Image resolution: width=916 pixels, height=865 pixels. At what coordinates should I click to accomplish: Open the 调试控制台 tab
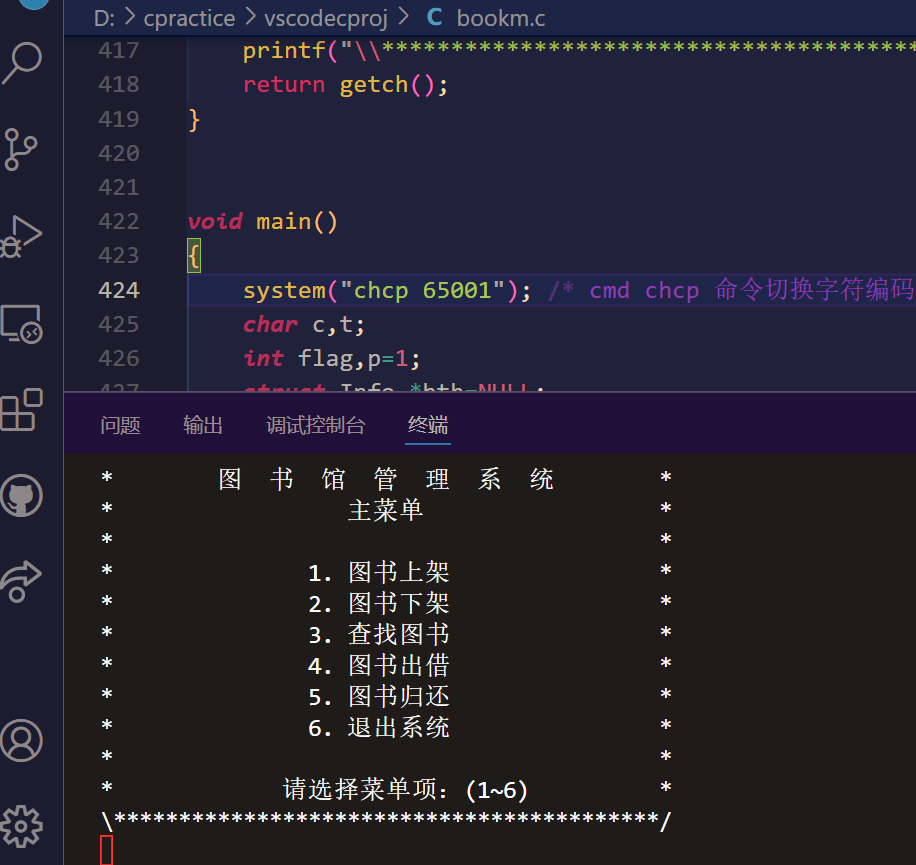pos(316,425)
